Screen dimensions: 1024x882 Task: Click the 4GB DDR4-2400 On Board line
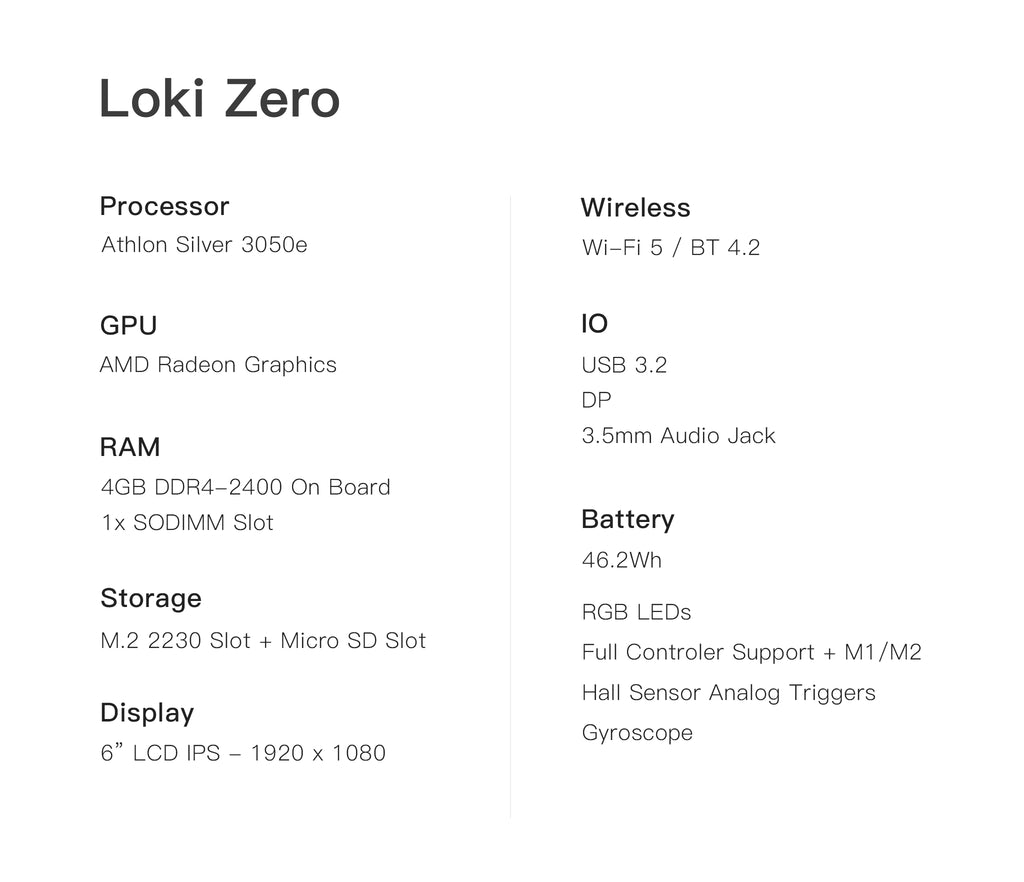pos(246,487)
